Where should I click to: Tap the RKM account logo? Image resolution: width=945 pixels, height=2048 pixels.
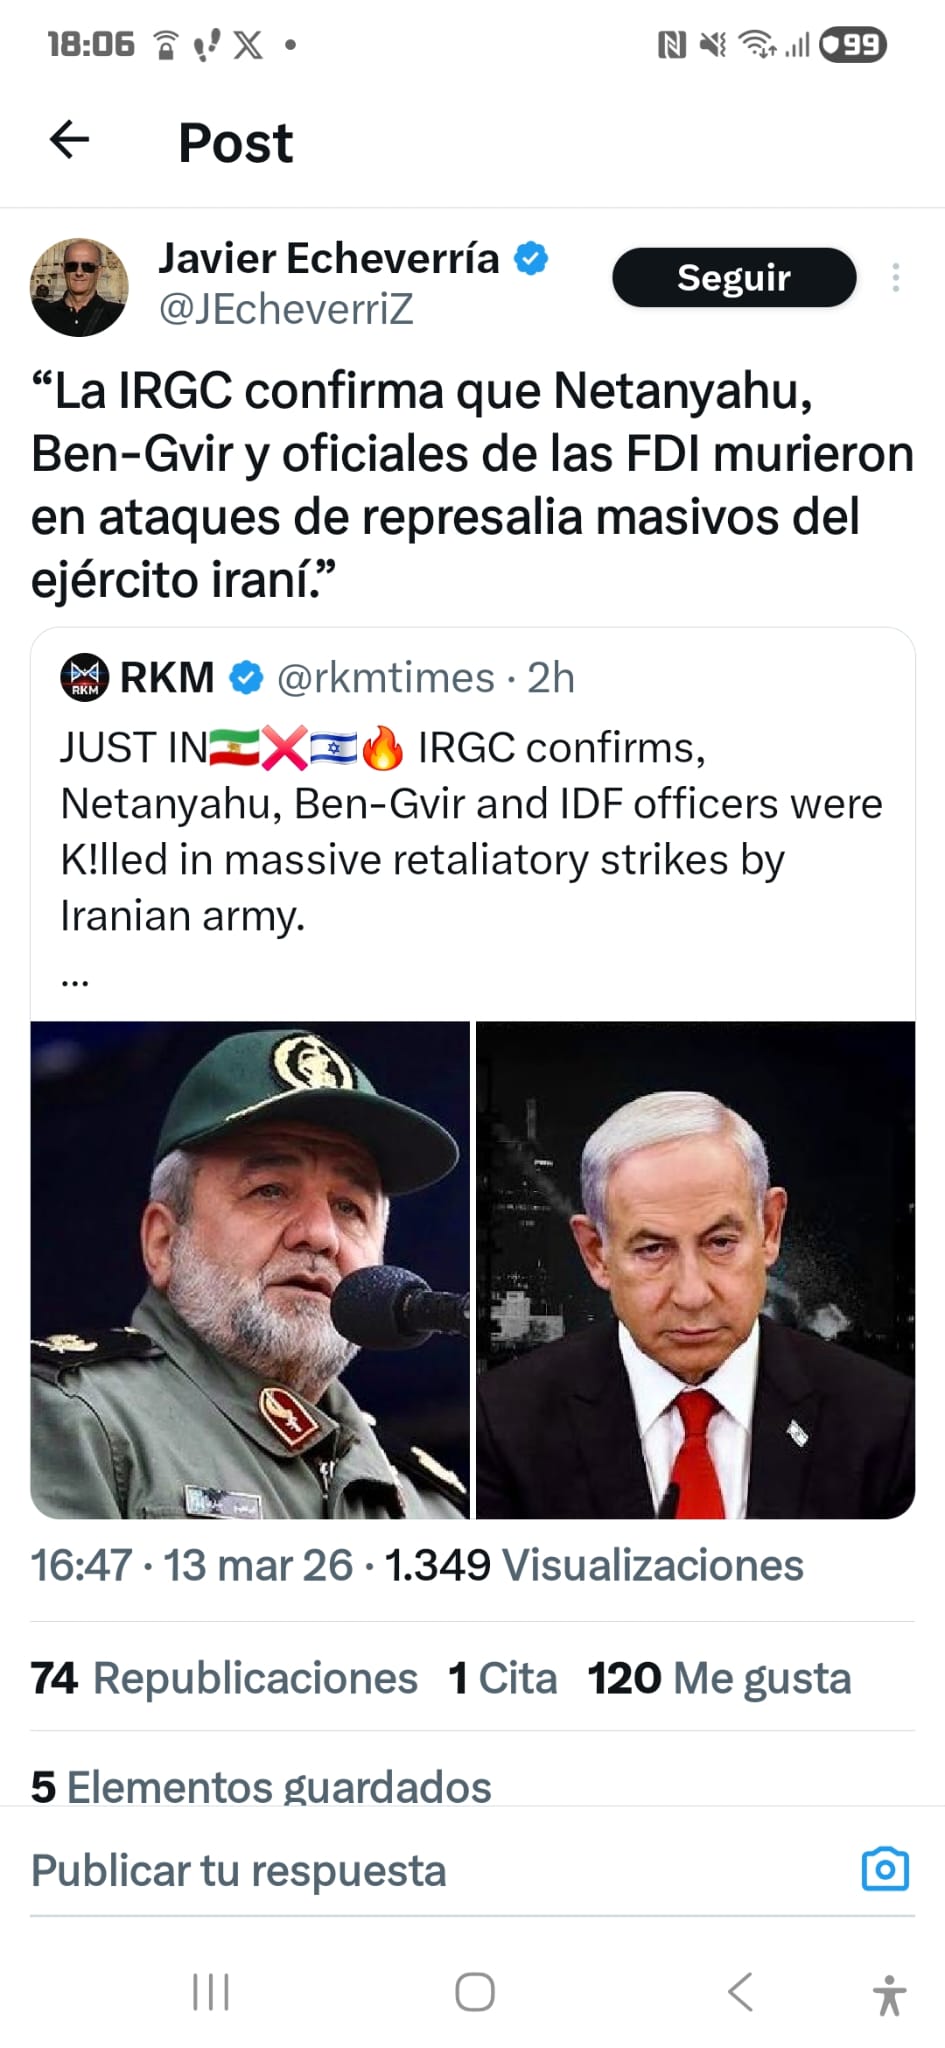coord(84,677)
